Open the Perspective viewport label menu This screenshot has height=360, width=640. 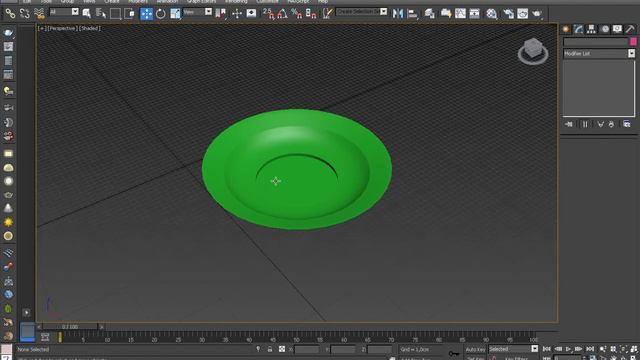(62, 29)
